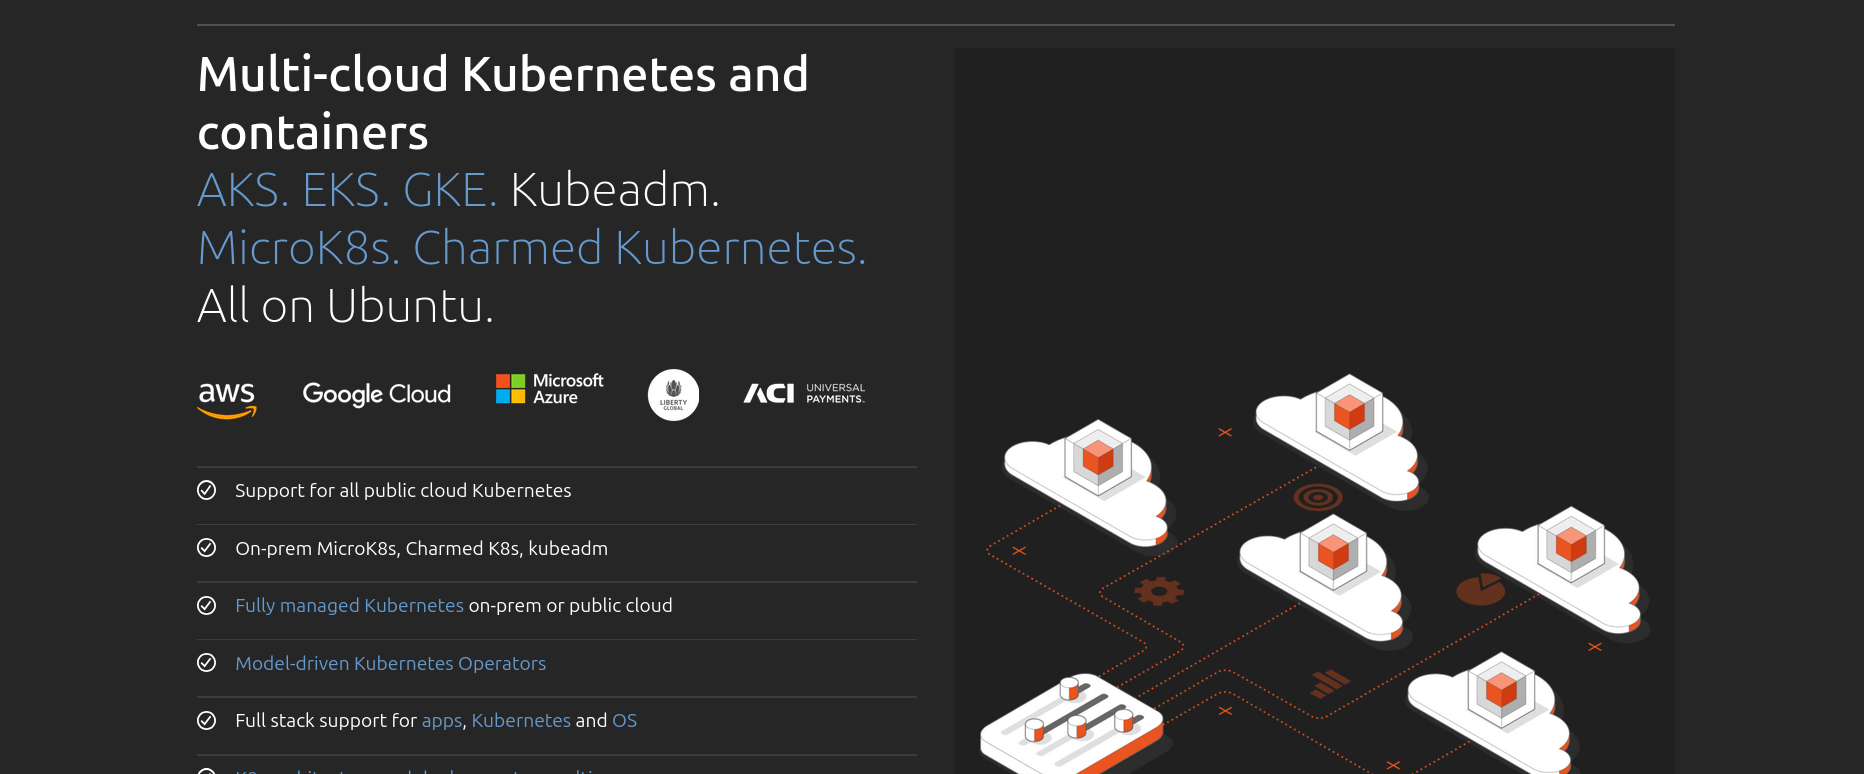Click the ACI Universal Payments logo
The image size is (1864, 774).
pyautogui.click(x=804, y=394)
